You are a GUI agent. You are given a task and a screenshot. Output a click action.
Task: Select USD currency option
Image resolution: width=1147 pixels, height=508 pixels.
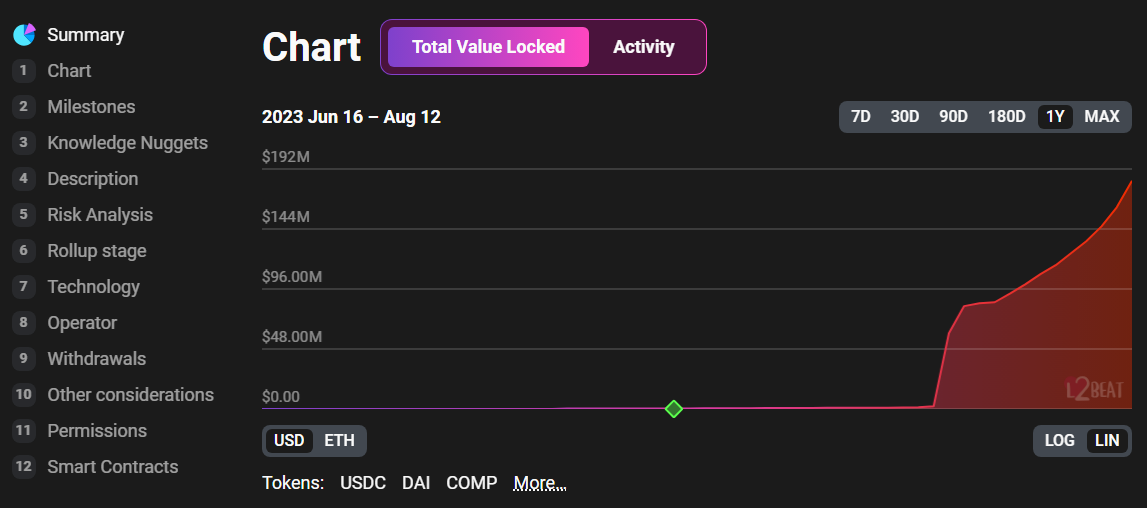click(x=289, y=441)
